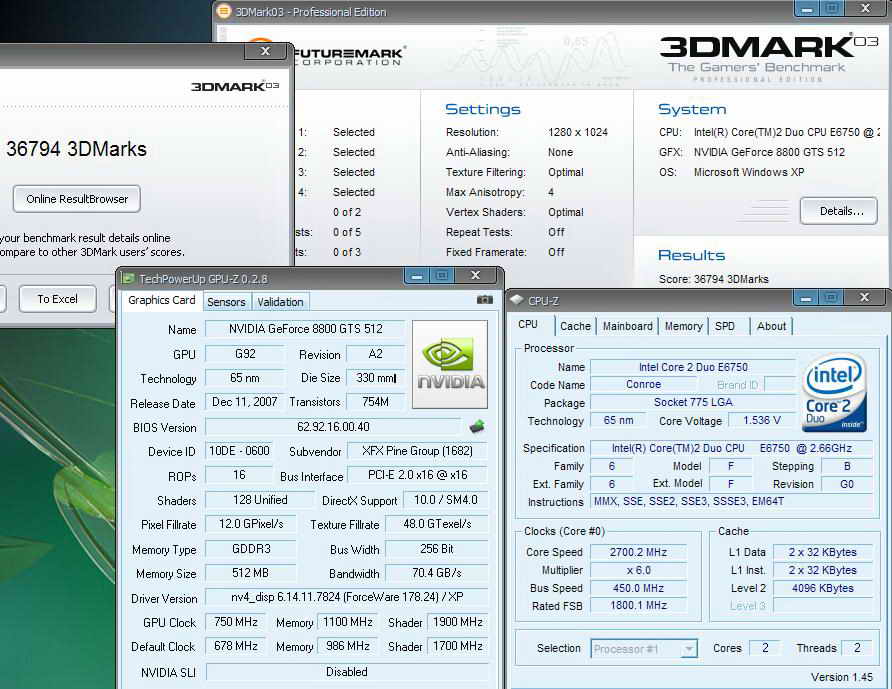Open the Memory tab in CPU-Z
The image size is (892, 689).
(683, 327)
